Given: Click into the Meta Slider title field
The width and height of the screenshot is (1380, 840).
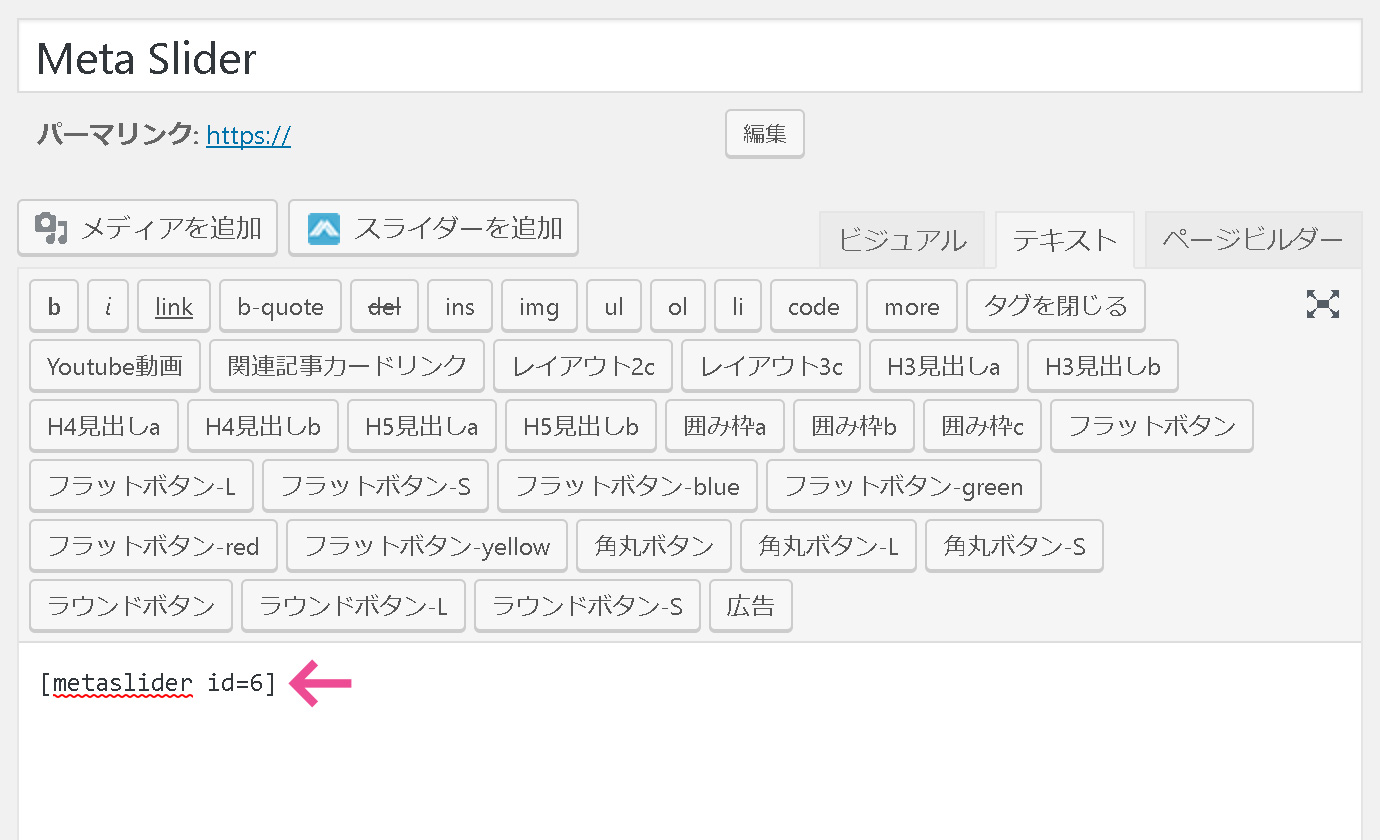Looking at the screenshot, I should (x=689, y=59).
